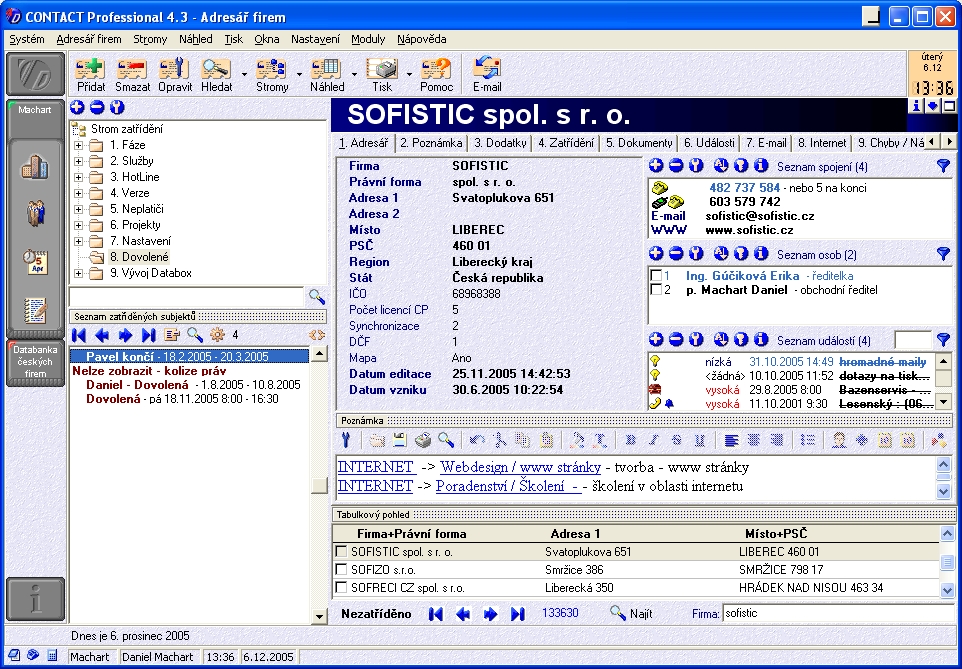Click the Najít button
This screenshot has width=962, height=669.
click(632, 613)
